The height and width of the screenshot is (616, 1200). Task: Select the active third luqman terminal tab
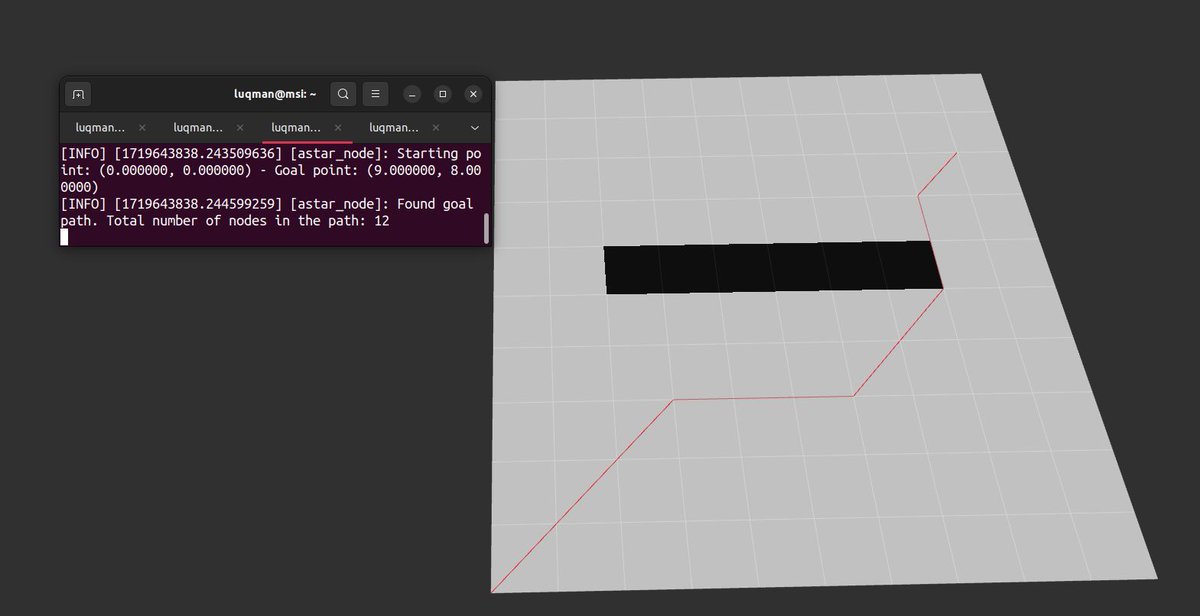tap(296, 128)
